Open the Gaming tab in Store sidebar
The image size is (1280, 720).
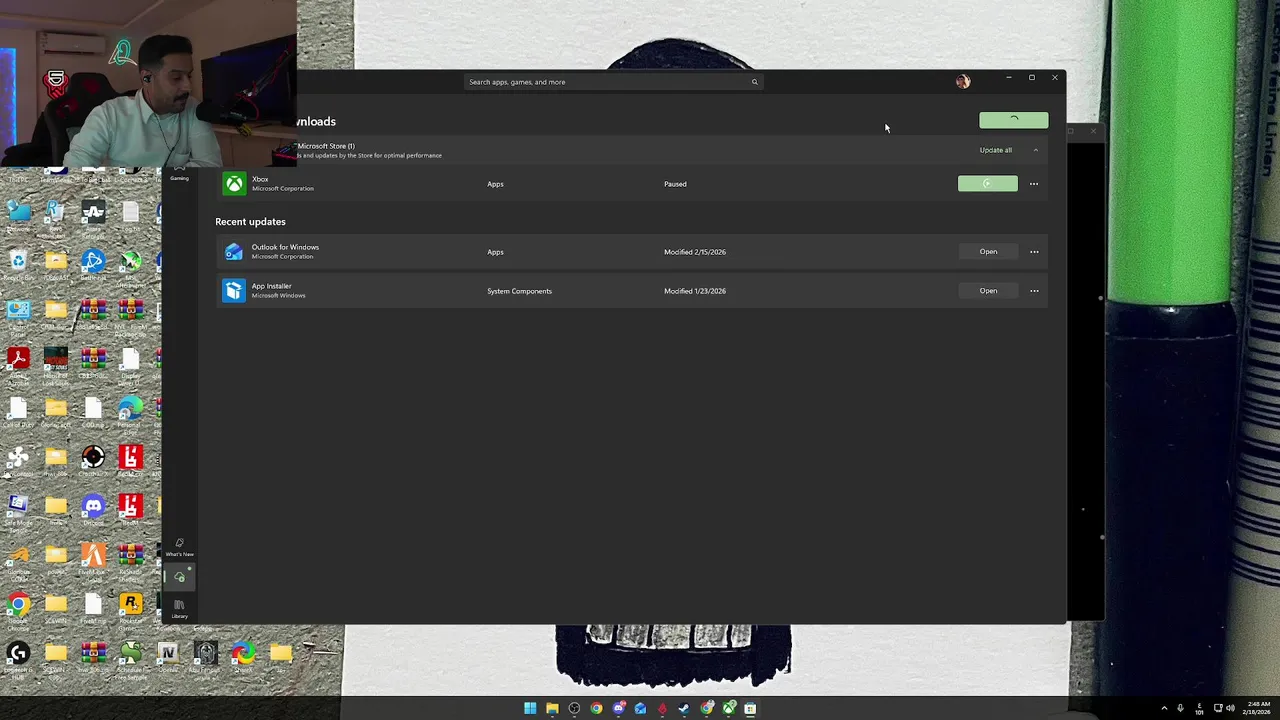tap(179, 172)
